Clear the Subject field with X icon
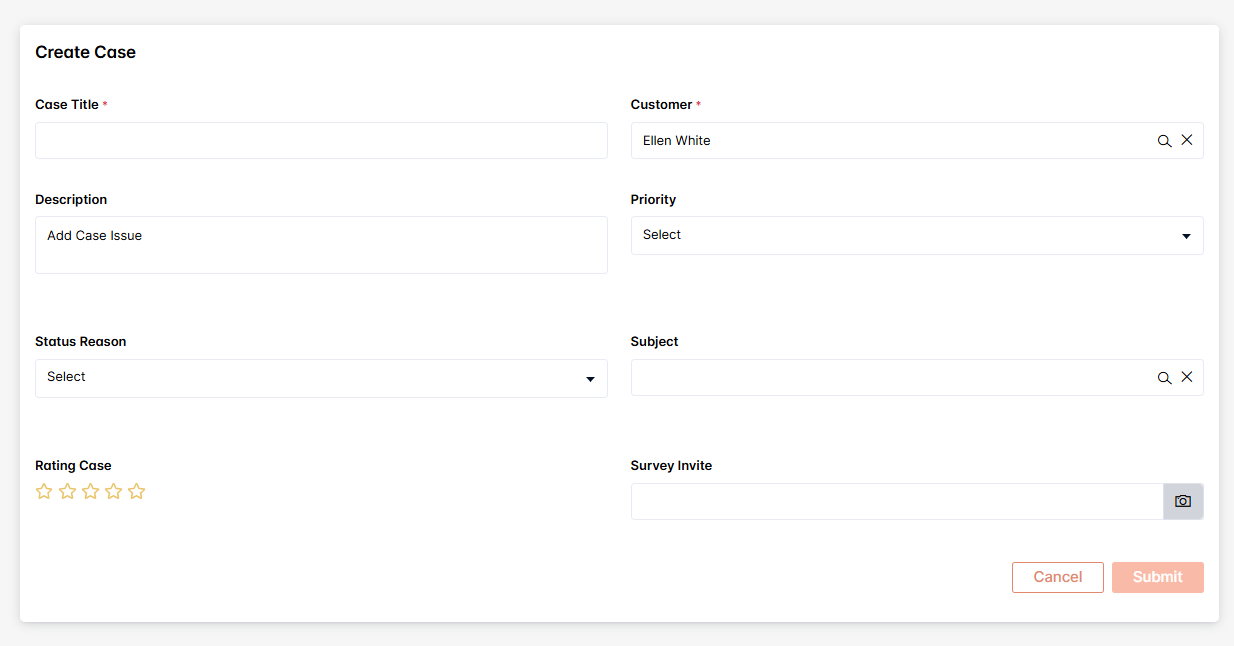The height and width of the screenshot is (646, 1234). 1187,378
